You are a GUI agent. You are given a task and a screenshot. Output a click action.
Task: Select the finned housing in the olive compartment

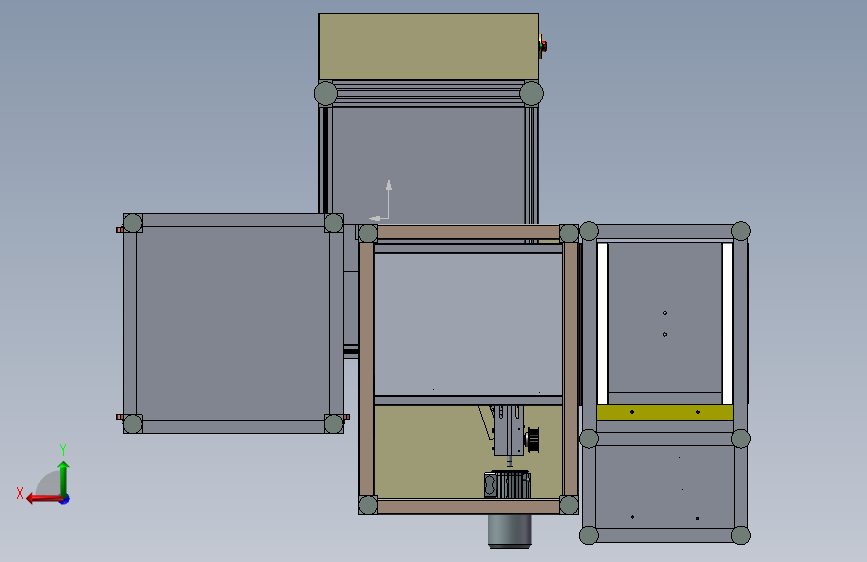(507, 485)
